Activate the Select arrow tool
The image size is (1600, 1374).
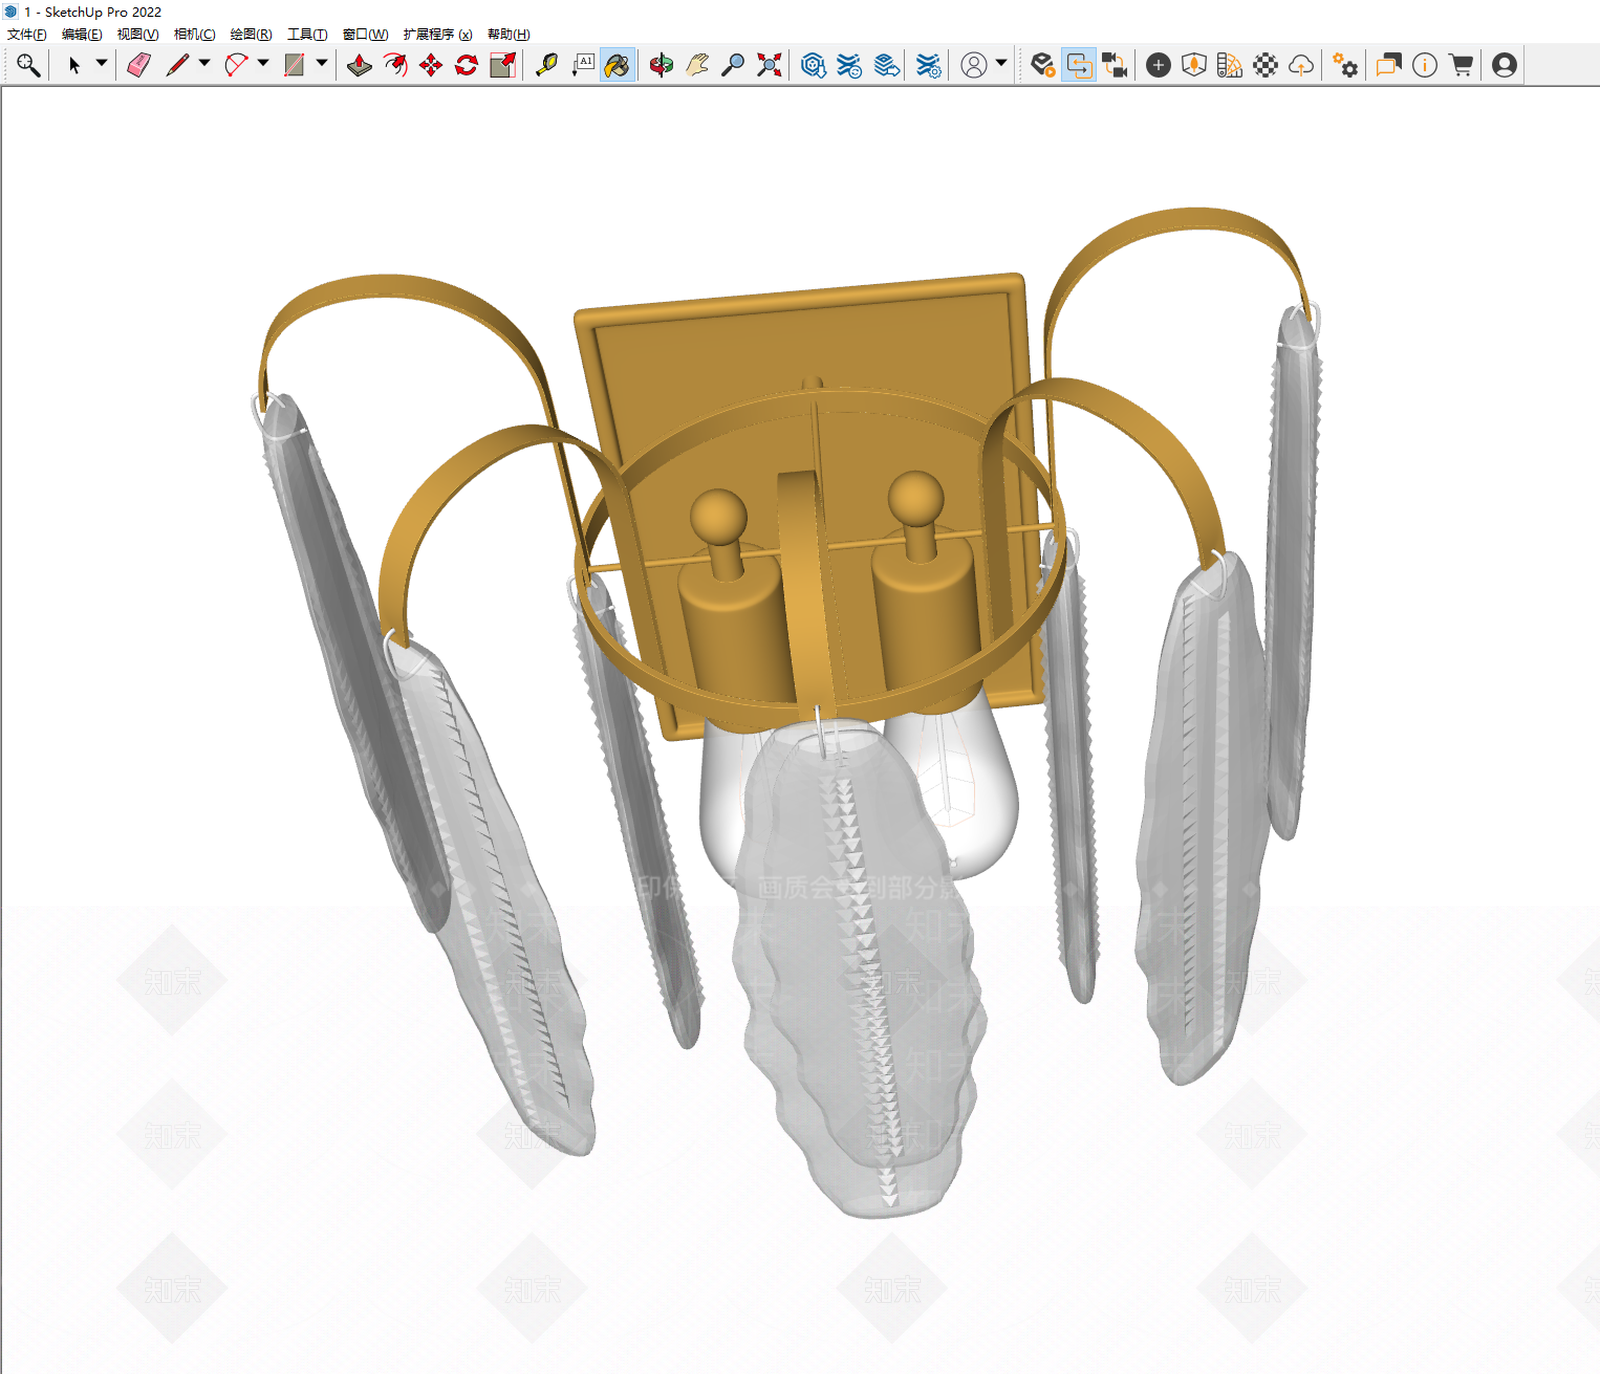tap(74, 65)
